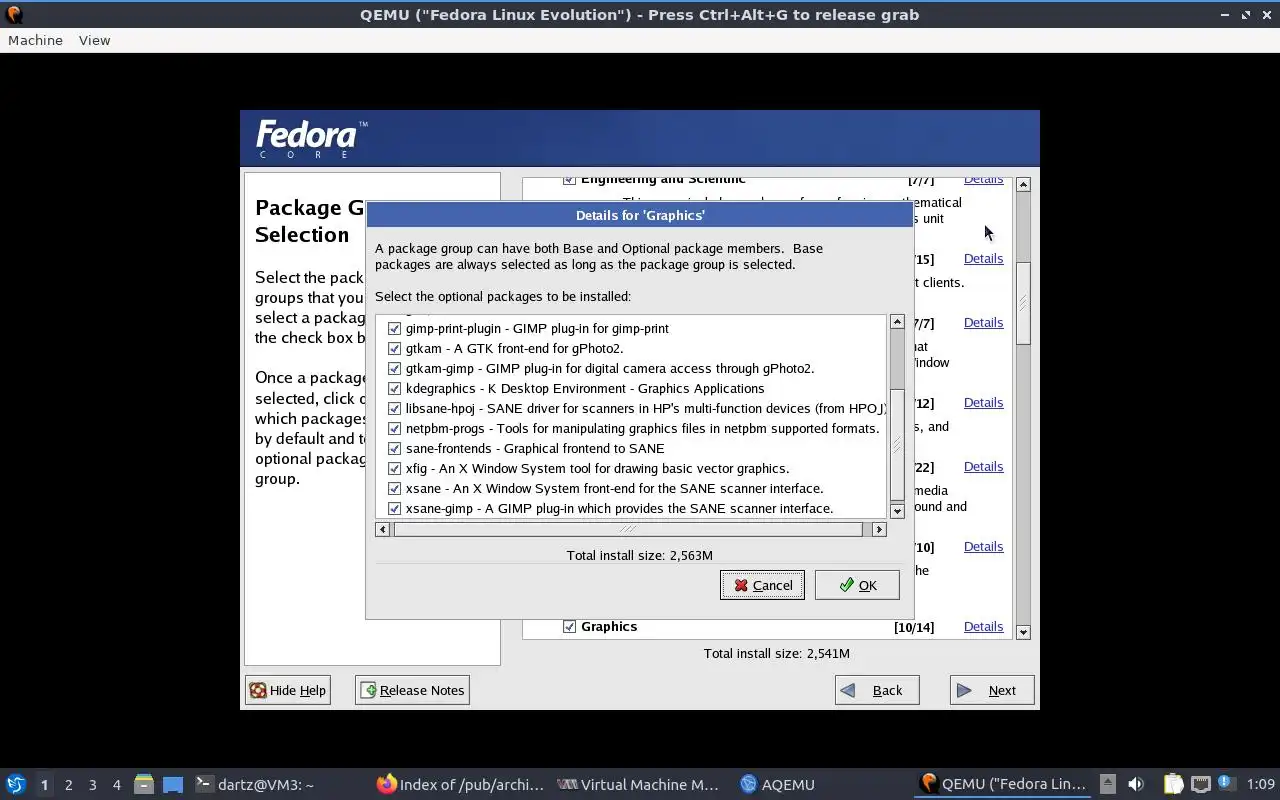Screen dimensions: 1280x800
Task: Open Details link next to the [12] count group
Action: pos(983,402)
